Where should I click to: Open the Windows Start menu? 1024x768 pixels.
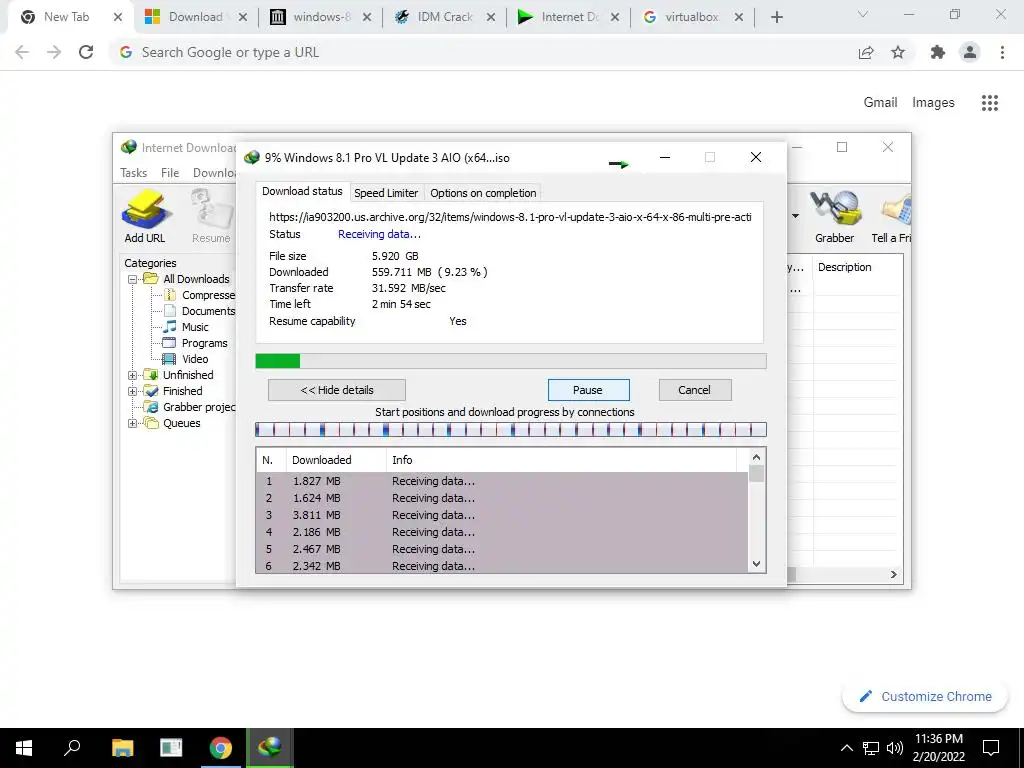click(x=24, y=748)
